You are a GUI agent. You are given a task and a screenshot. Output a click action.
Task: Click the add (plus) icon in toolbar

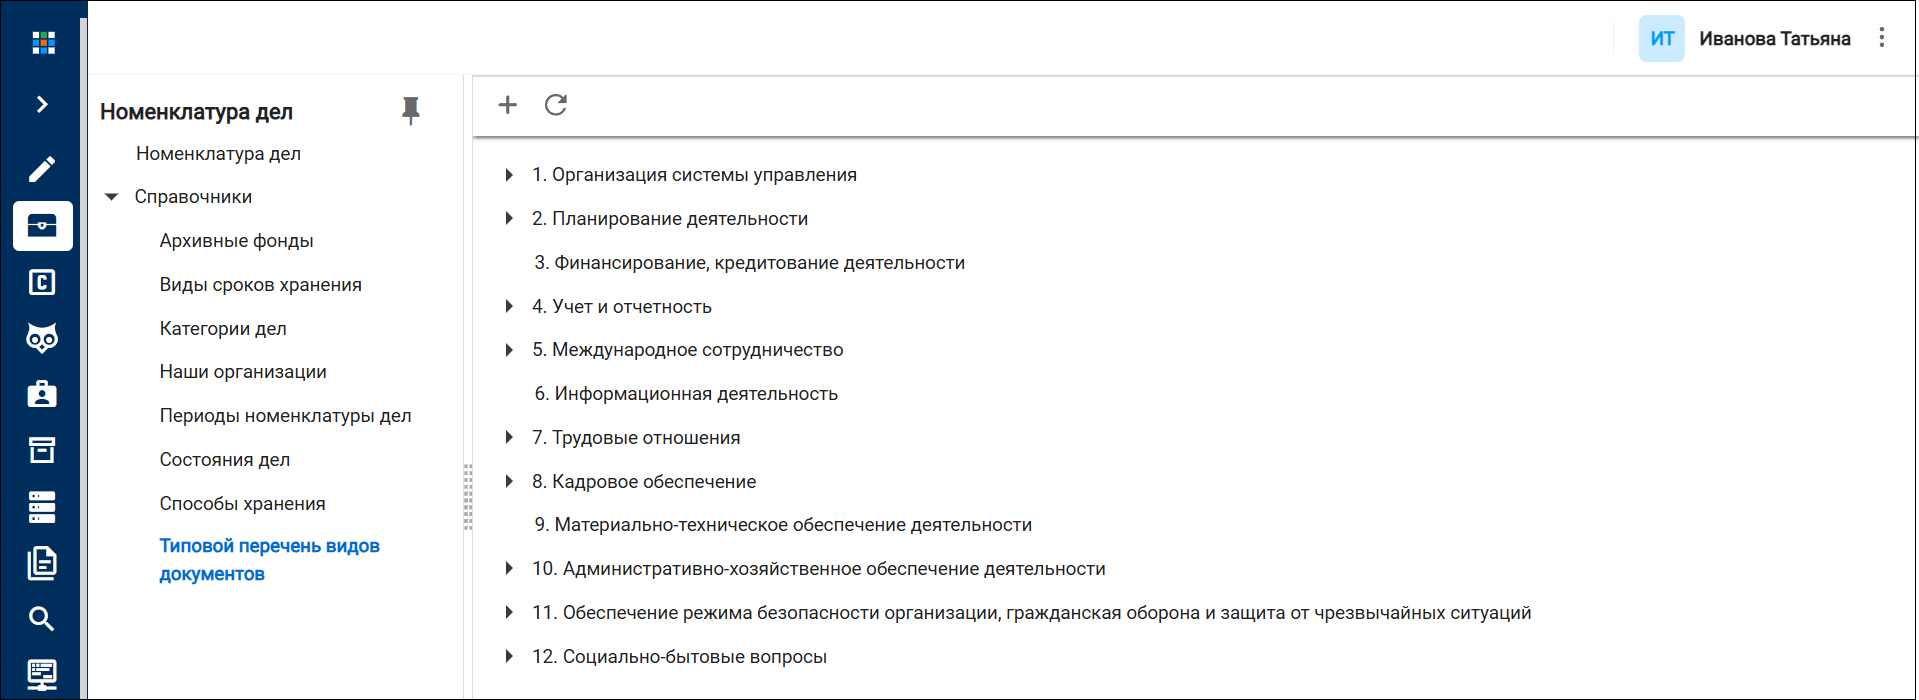508,105
